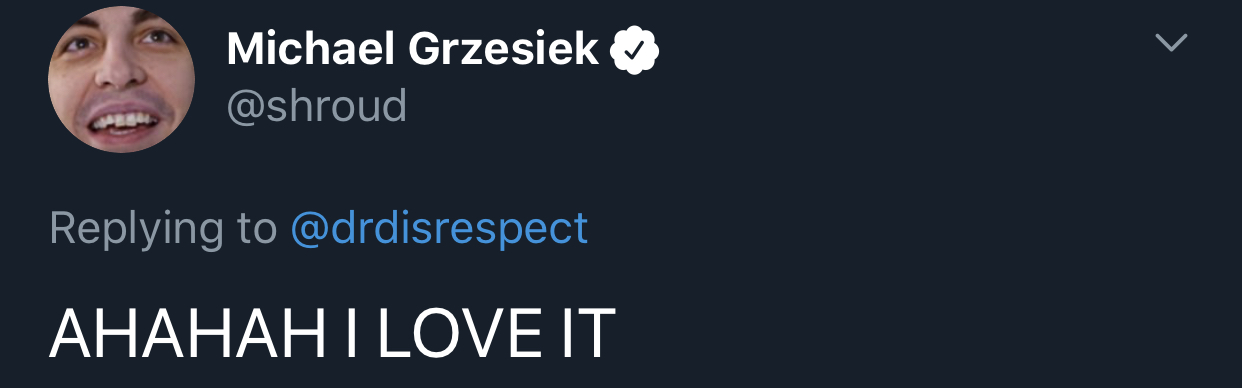This screenshot has width=1242, height=388.
Task: Toggle the tweet dropdown caret
Action: click(1171, 42)
